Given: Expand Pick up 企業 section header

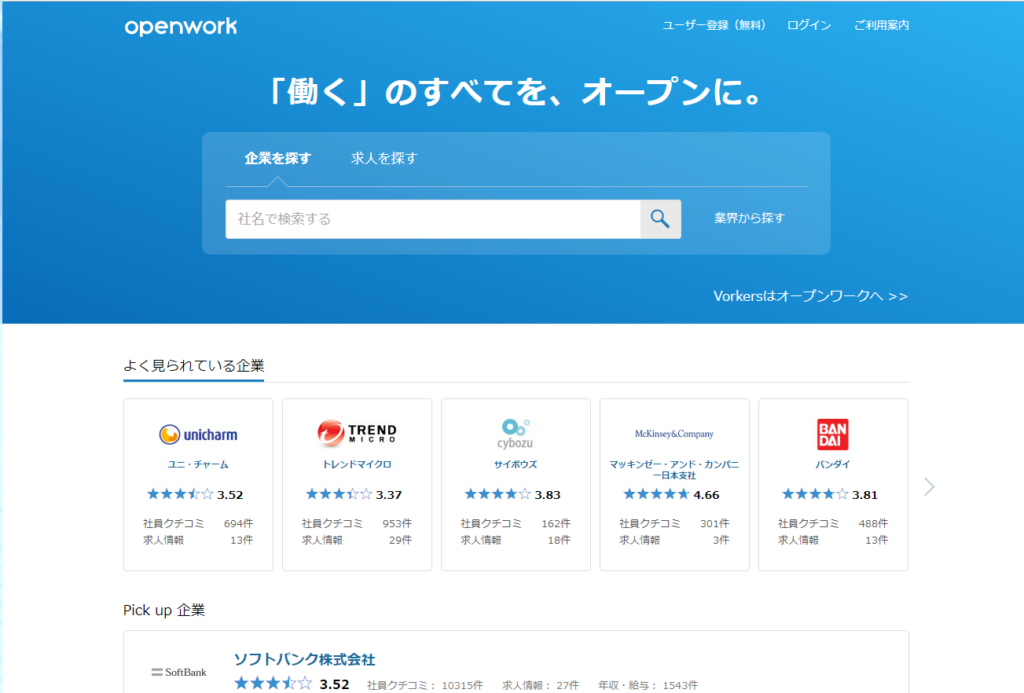Looking at the screenshot, I should tap(162, 611).
